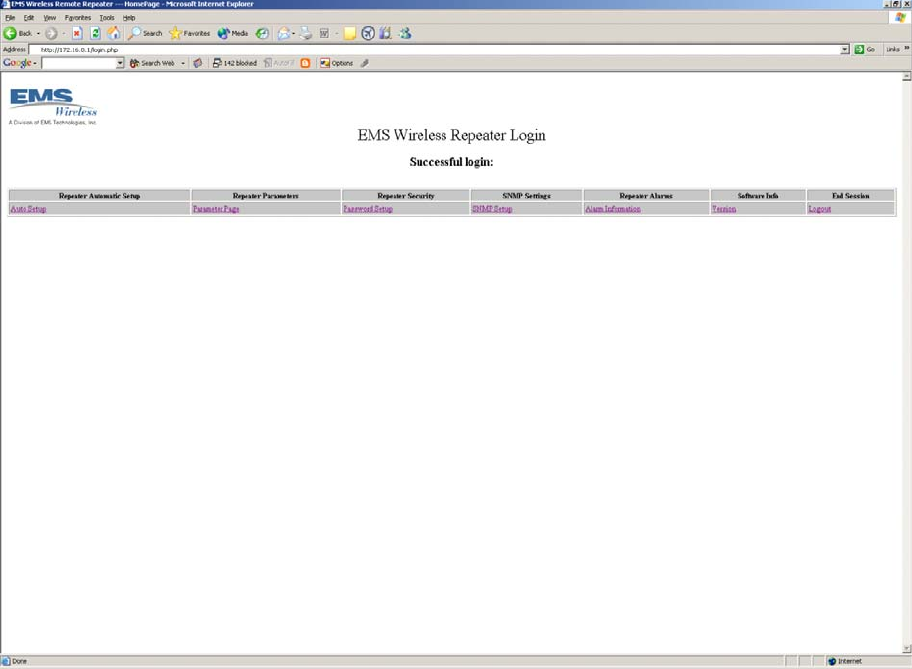
Task: Open the Media pane
Action: click(x=233, y=33)
